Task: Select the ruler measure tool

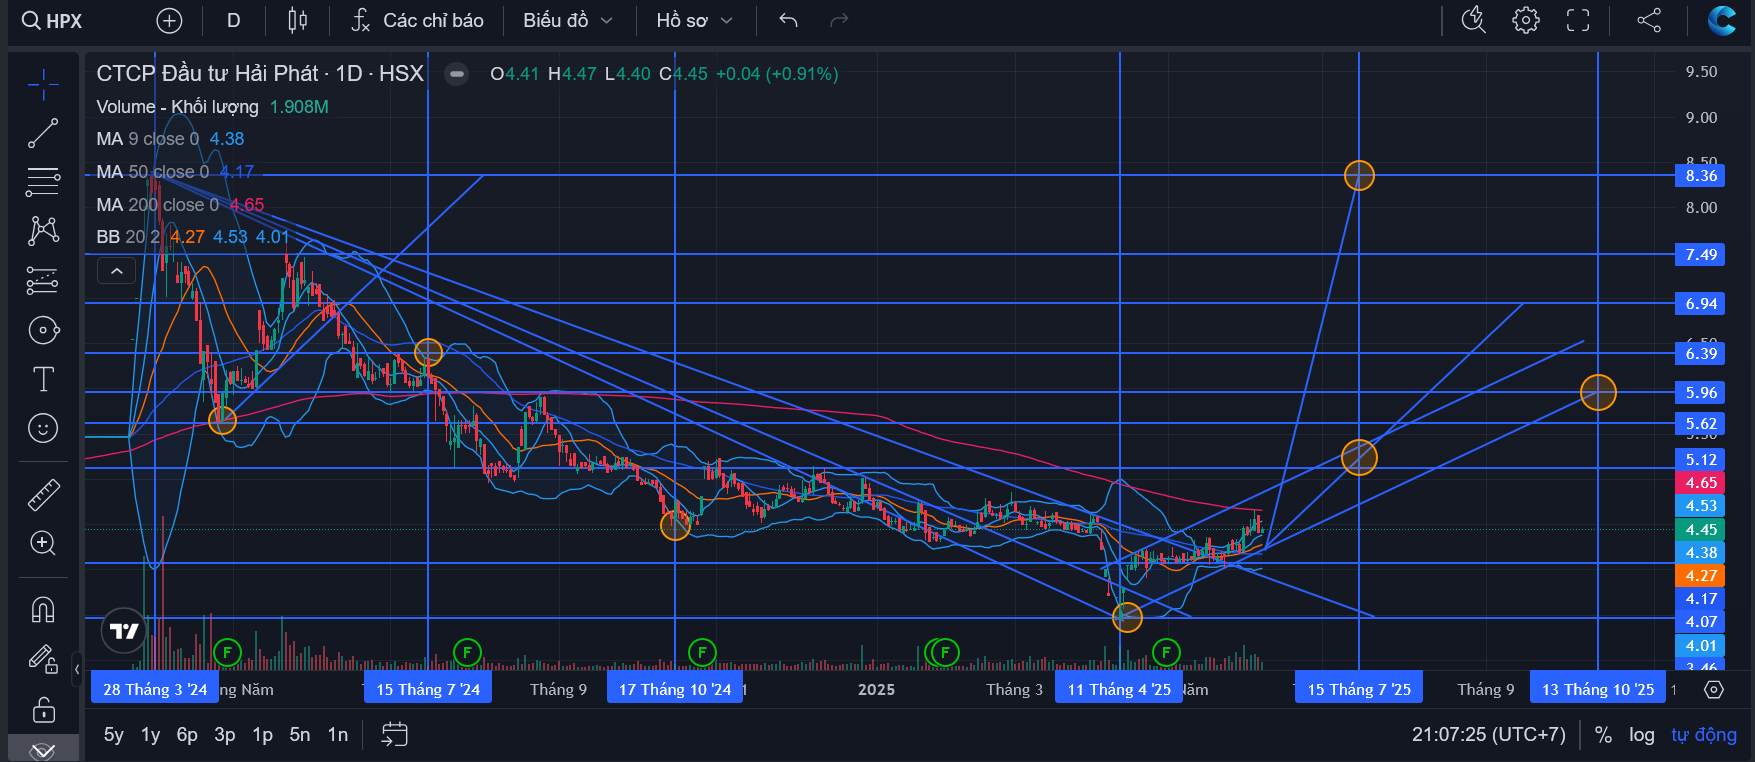Action: 43,494
